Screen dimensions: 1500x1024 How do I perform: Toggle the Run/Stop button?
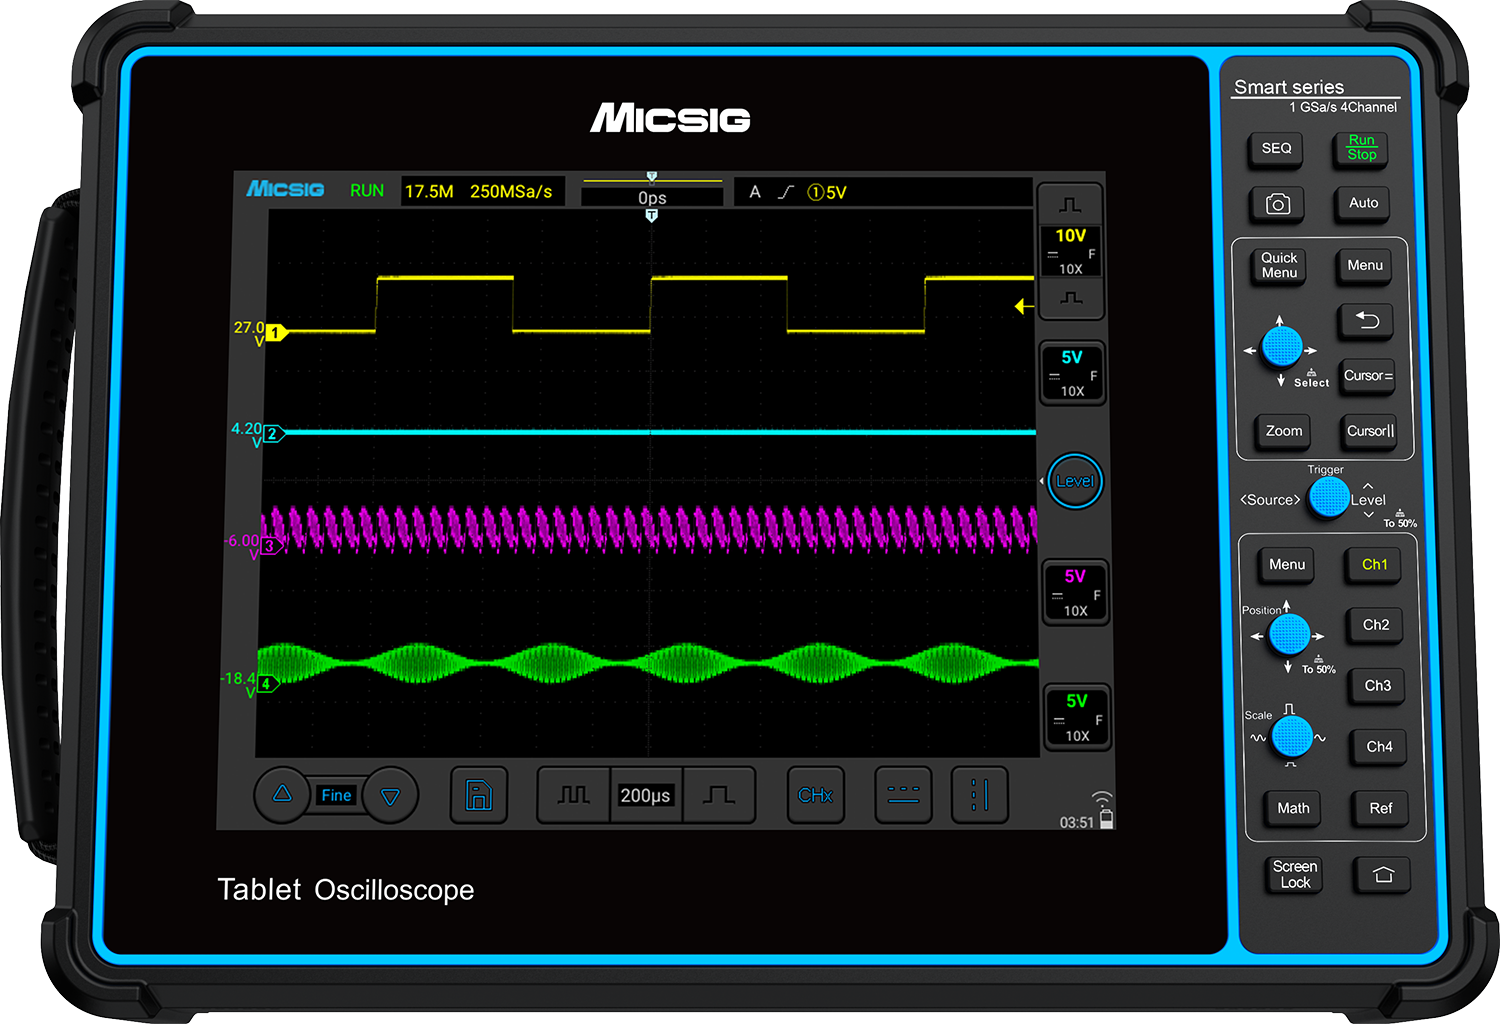pyautogui.click(x=1361, y=148)
